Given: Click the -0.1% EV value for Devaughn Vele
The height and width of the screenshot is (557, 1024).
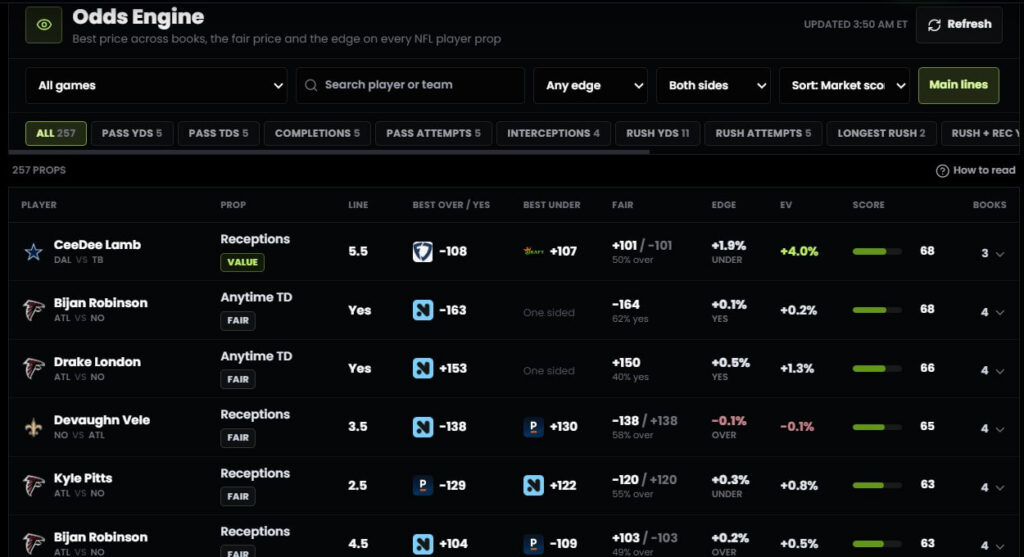Looking at the screenshot, I should pyautogui.click(x=797, y=427).
